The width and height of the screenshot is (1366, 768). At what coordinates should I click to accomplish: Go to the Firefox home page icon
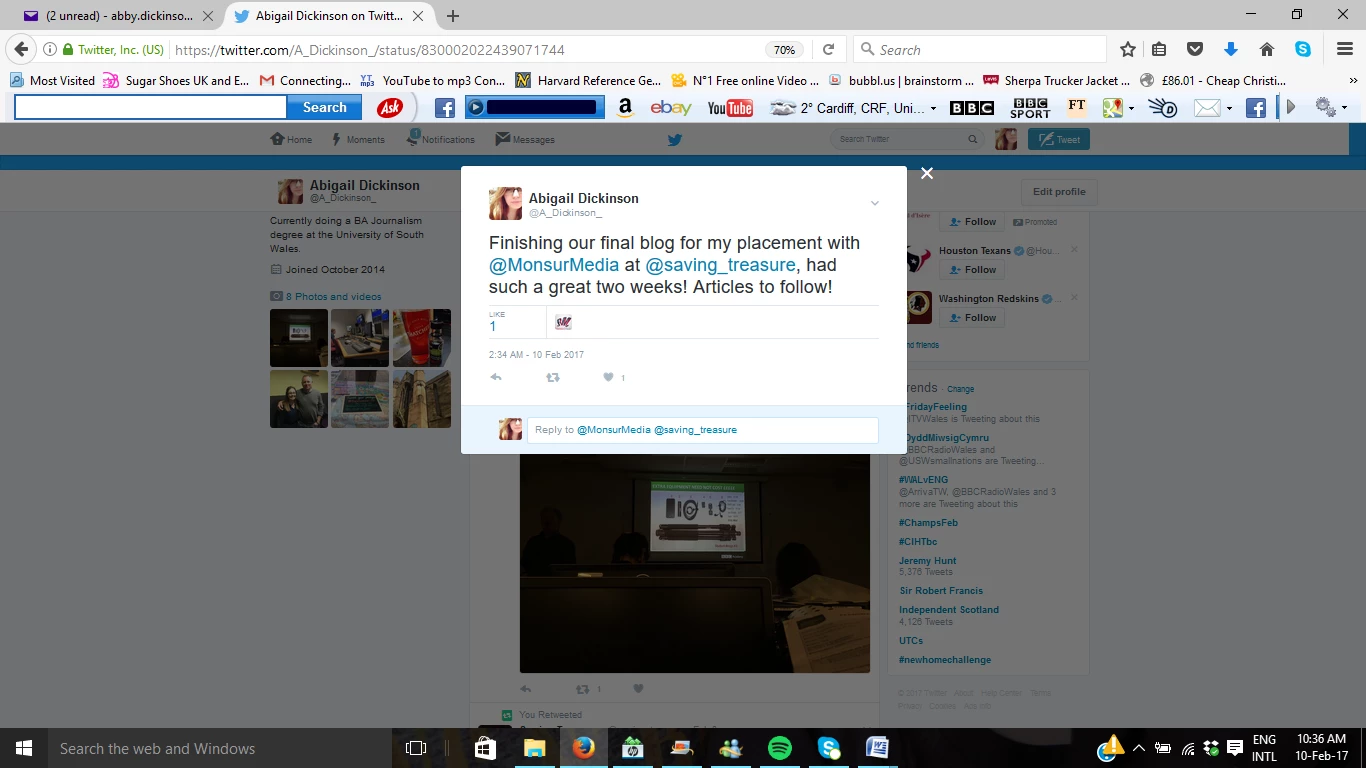pyautogui.click(x=1266, y=50)
